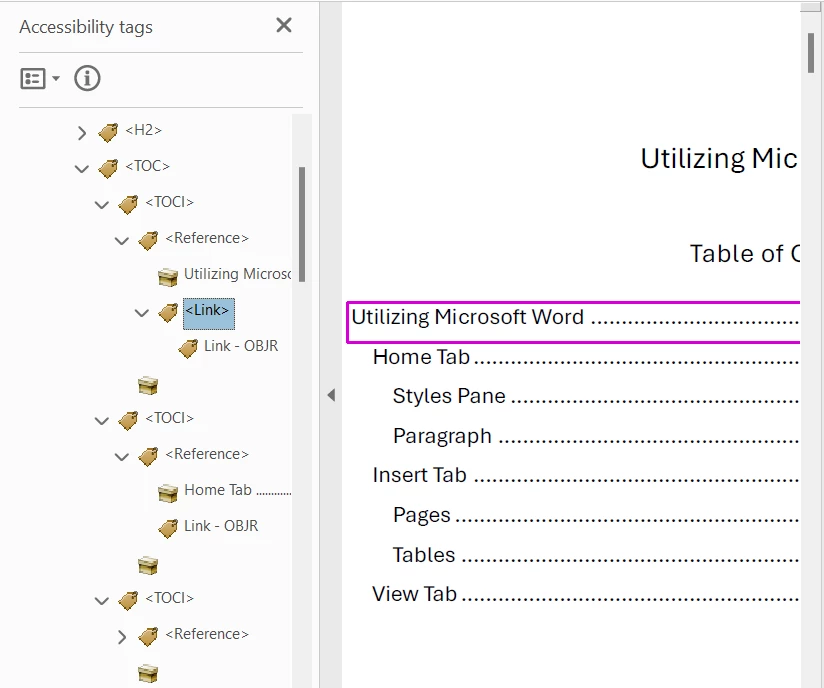Screen dimensions: 824x688
Task: Collapse the first Reference tag
Action: (121, 241)
